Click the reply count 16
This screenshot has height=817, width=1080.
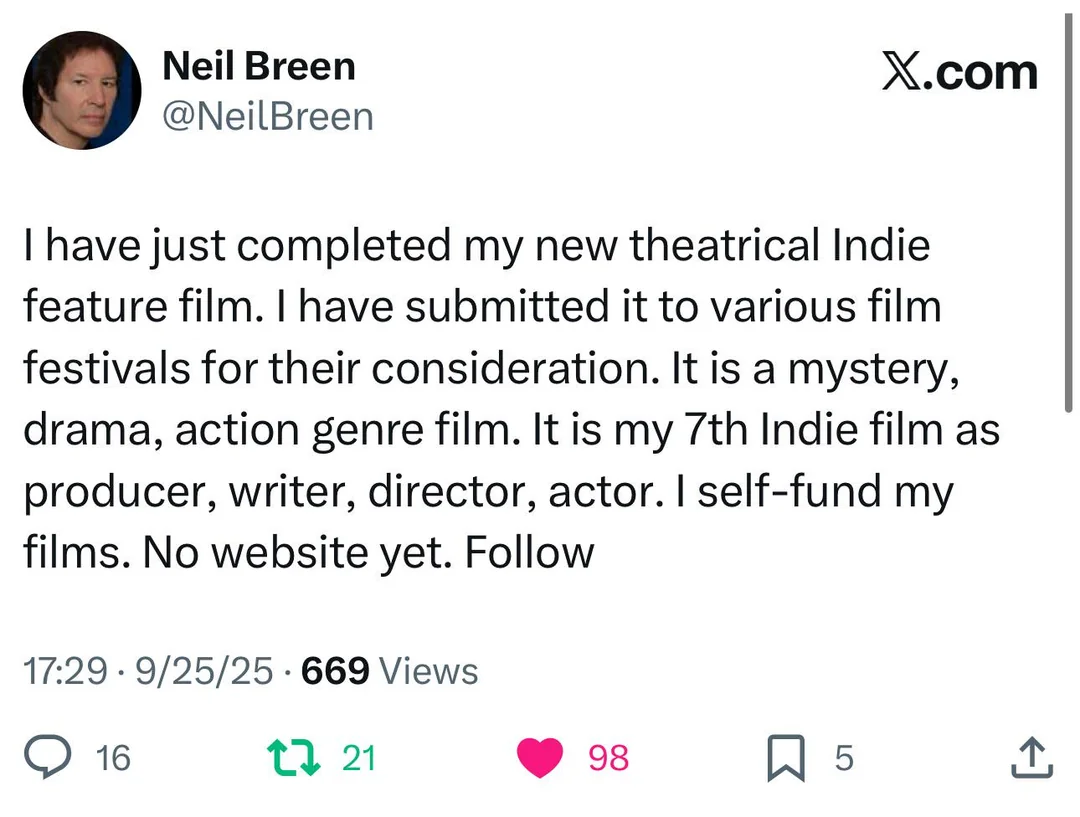pos(113,759)
